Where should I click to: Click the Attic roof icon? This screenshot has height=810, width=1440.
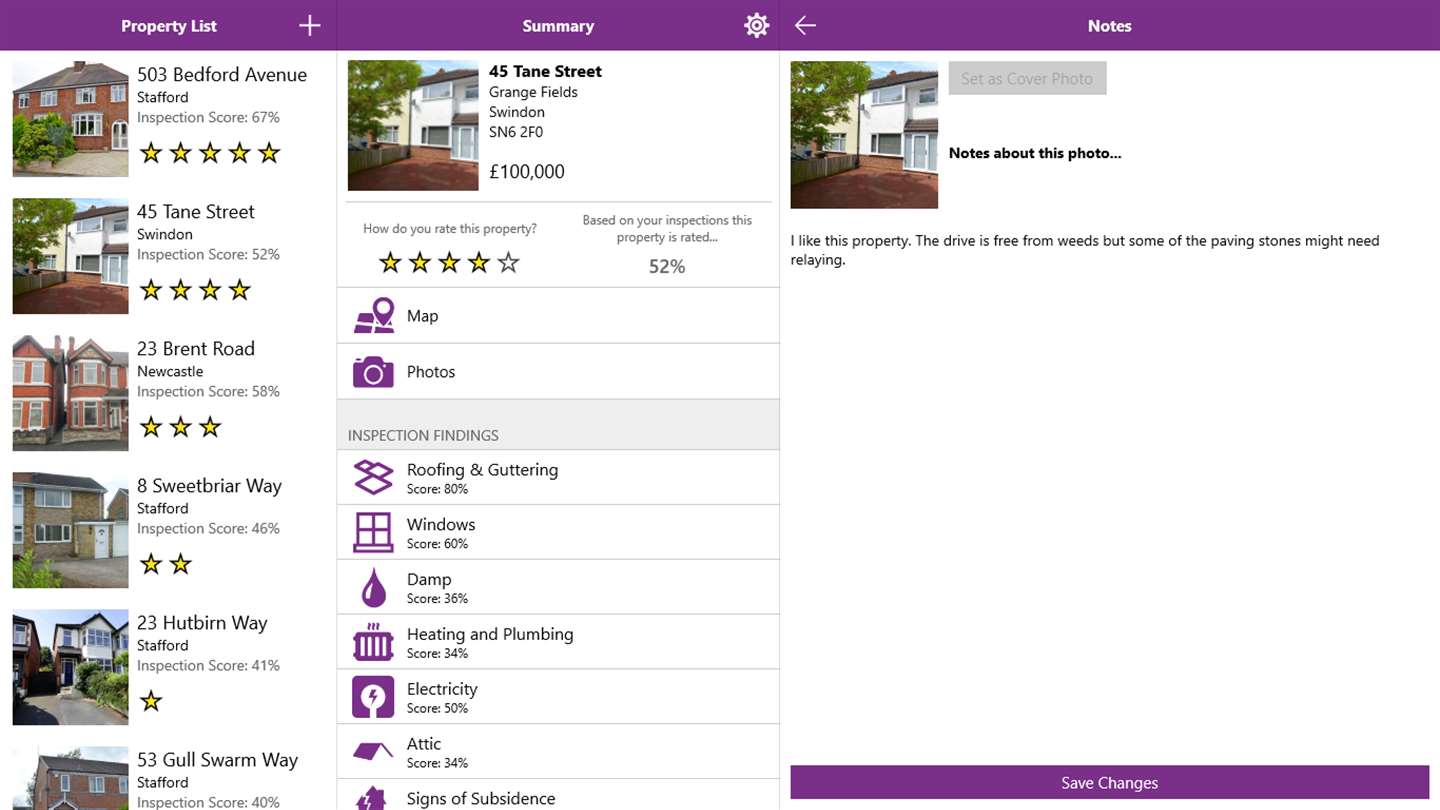(x=373, y=751)
